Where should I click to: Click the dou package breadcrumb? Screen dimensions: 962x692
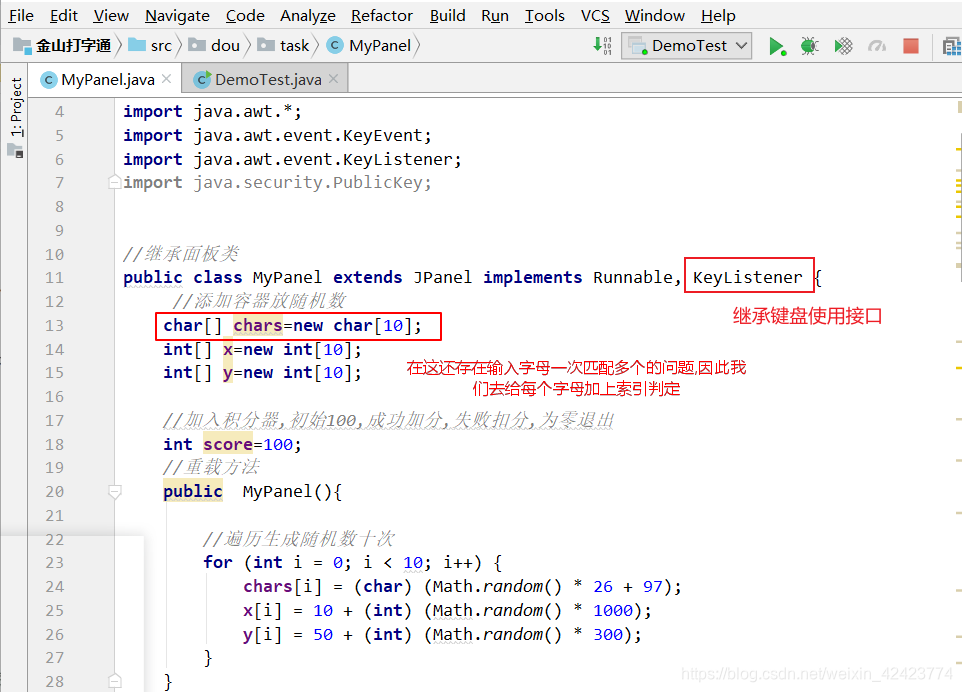point(214,45)
